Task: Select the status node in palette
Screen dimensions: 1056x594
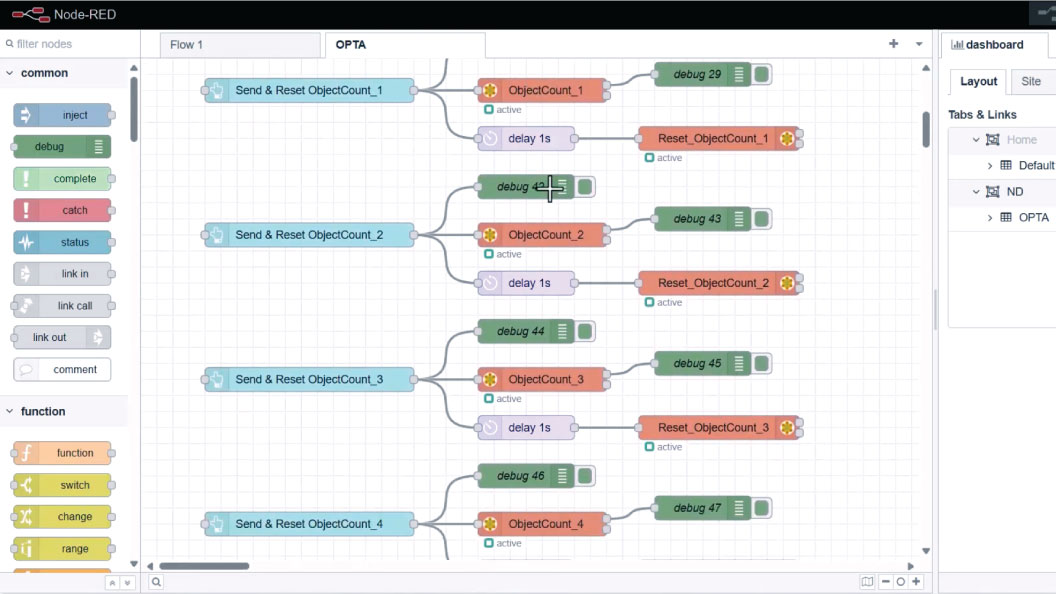Action: (x=62, y=242)
